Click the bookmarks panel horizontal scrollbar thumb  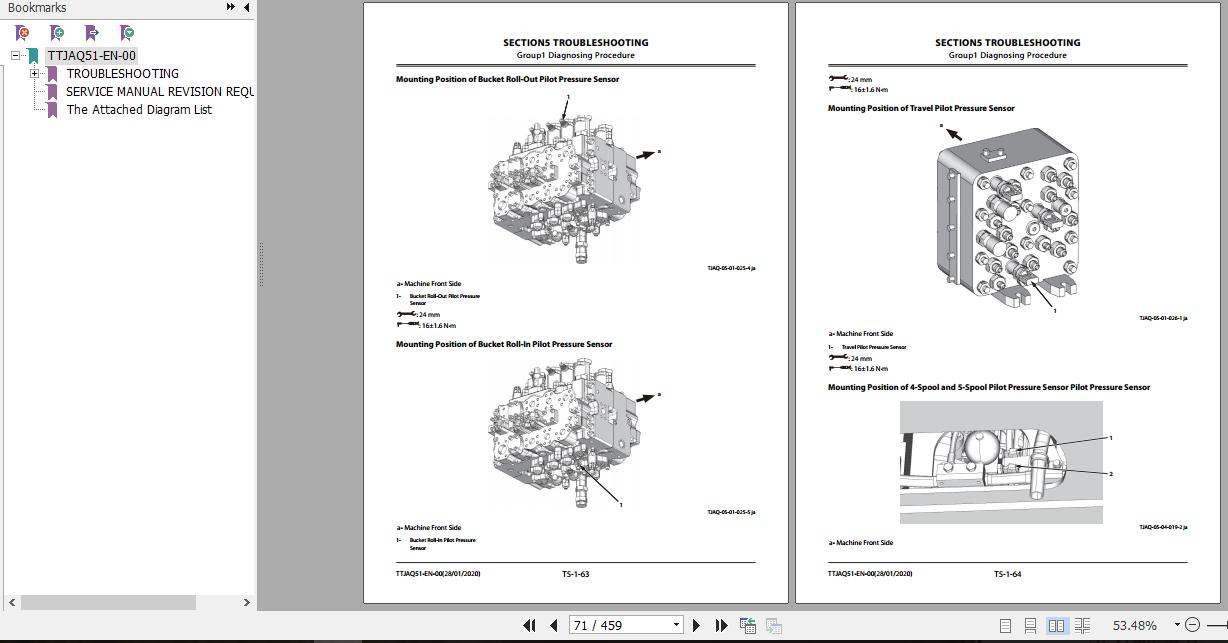coord(108,603)
